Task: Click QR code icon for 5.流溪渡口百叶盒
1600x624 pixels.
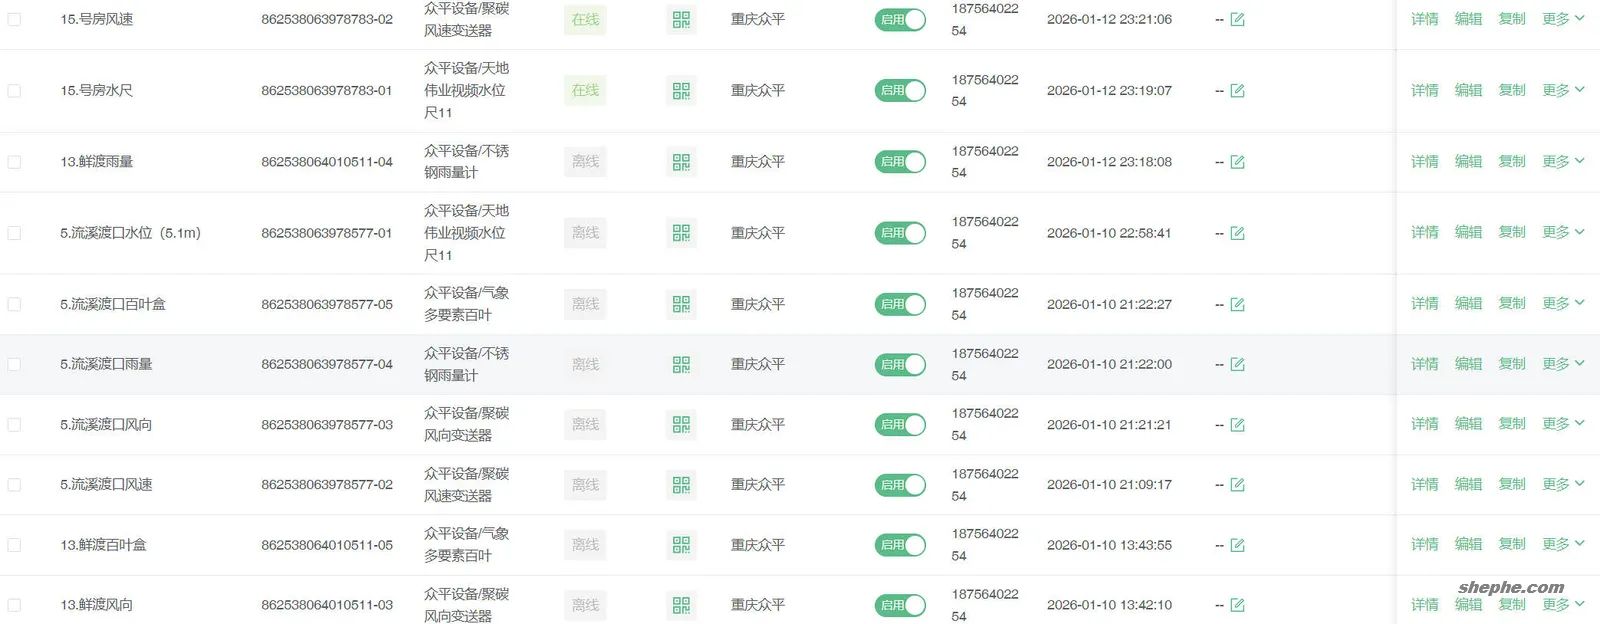Action: tap(681, 304)
